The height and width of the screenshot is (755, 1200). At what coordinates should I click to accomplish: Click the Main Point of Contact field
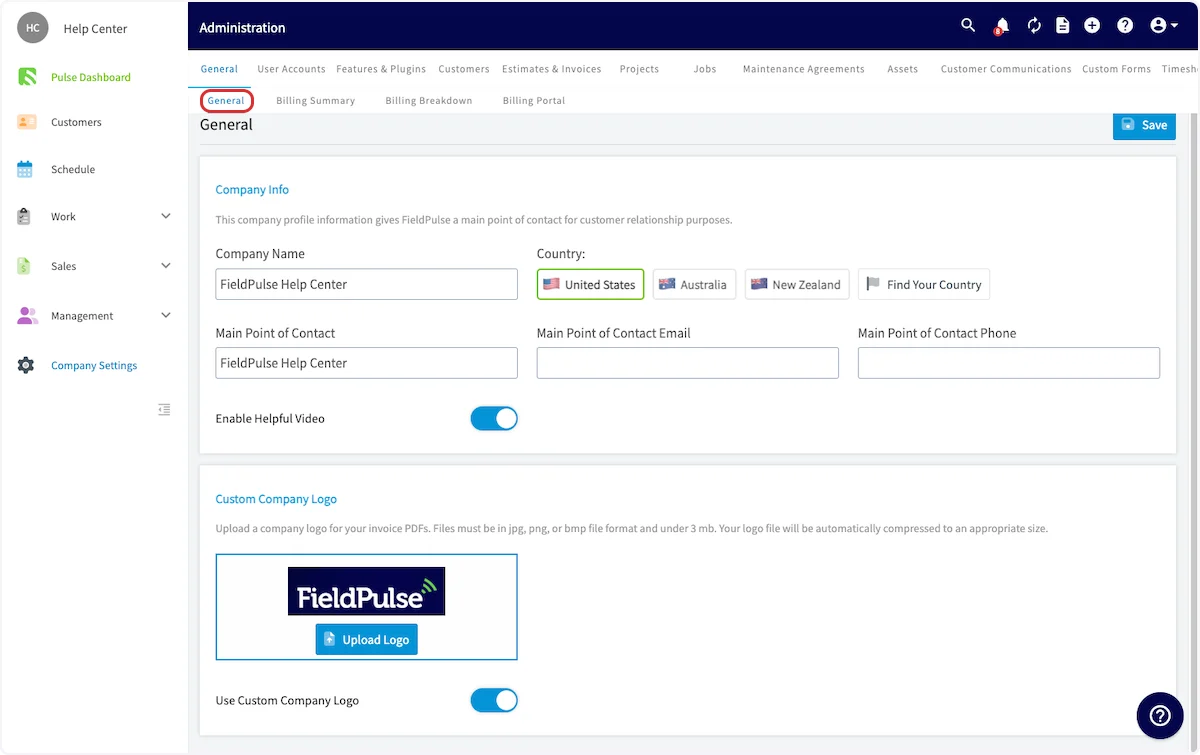point(367,363)
